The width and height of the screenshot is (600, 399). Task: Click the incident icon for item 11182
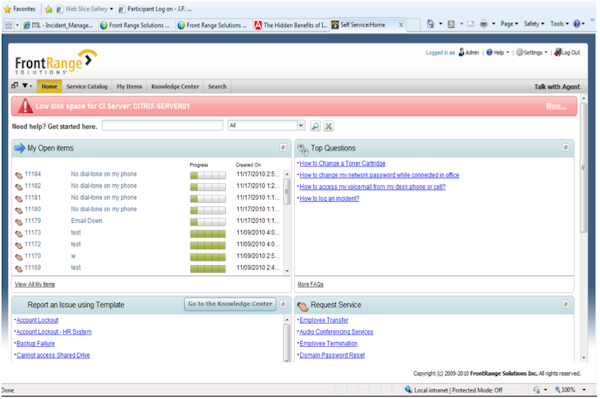(19, 187)
